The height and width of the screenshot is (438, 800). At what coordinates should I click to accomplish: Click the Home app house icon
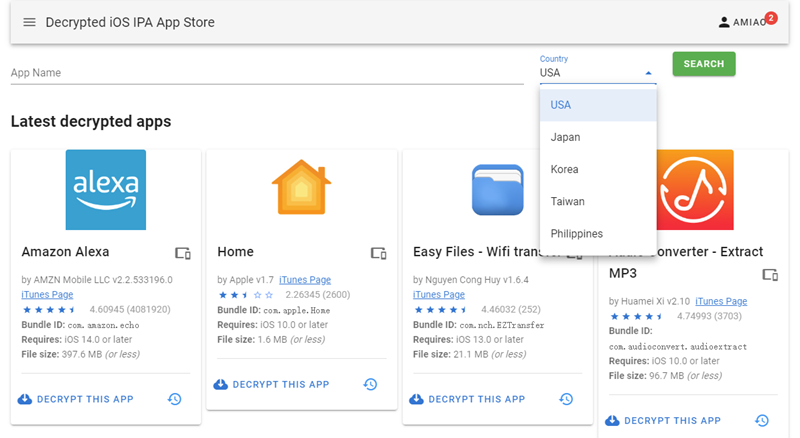(302, 187)
